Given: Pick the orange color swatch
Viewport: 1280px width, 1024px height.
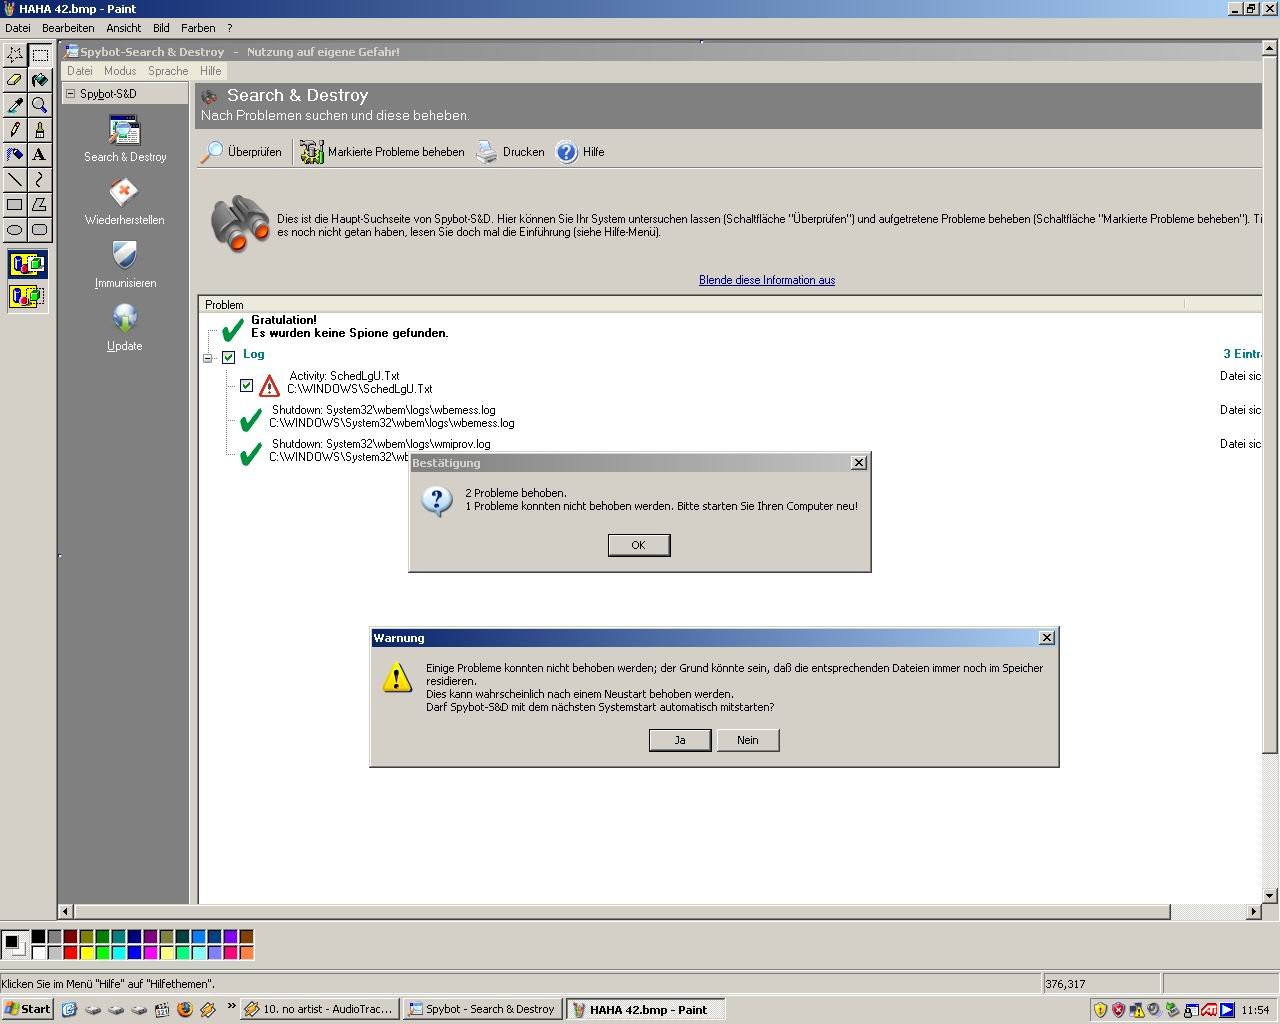Looking at the screenshot, I should tap(246, 953).
